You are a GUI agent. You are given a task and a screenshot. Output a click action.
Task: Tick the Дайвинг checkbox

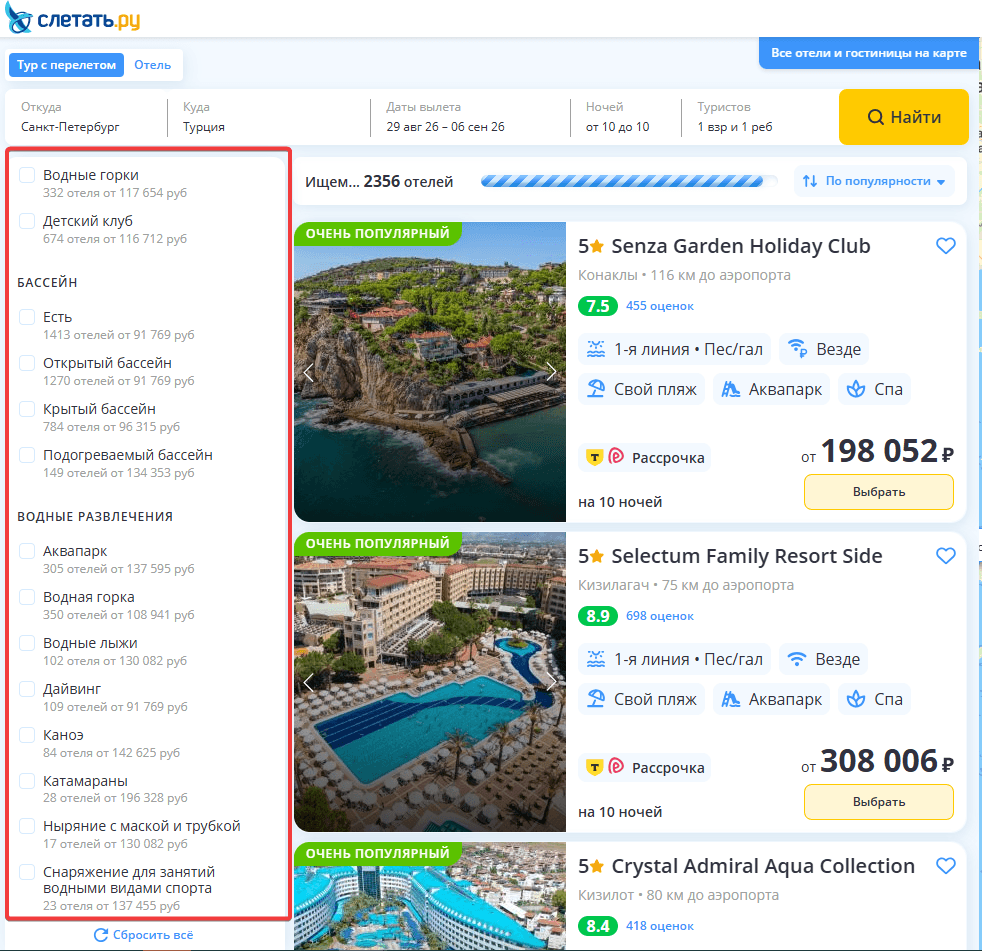(x=27, y=689)
